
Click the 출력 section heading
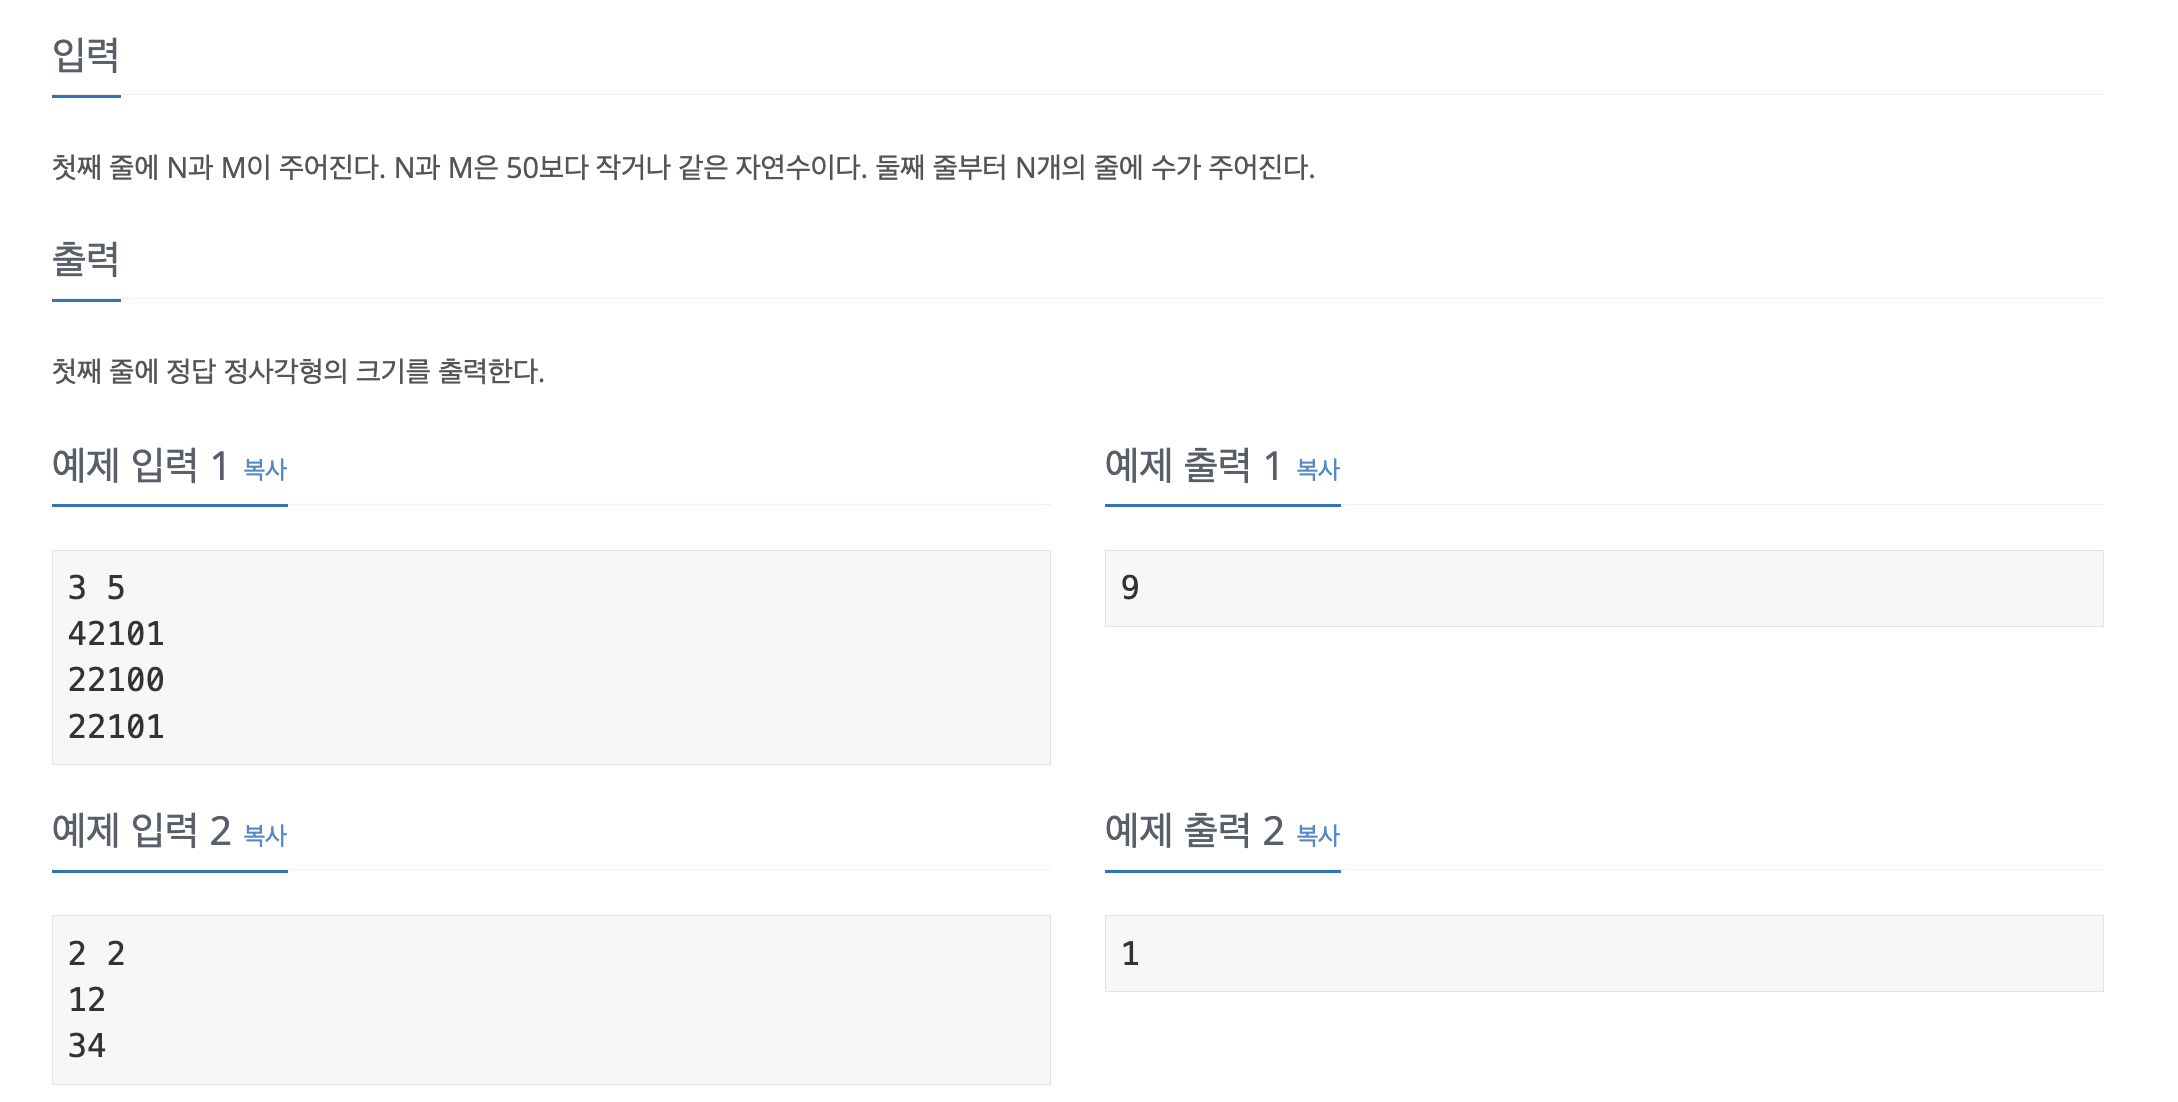click(x=86, y=260)
